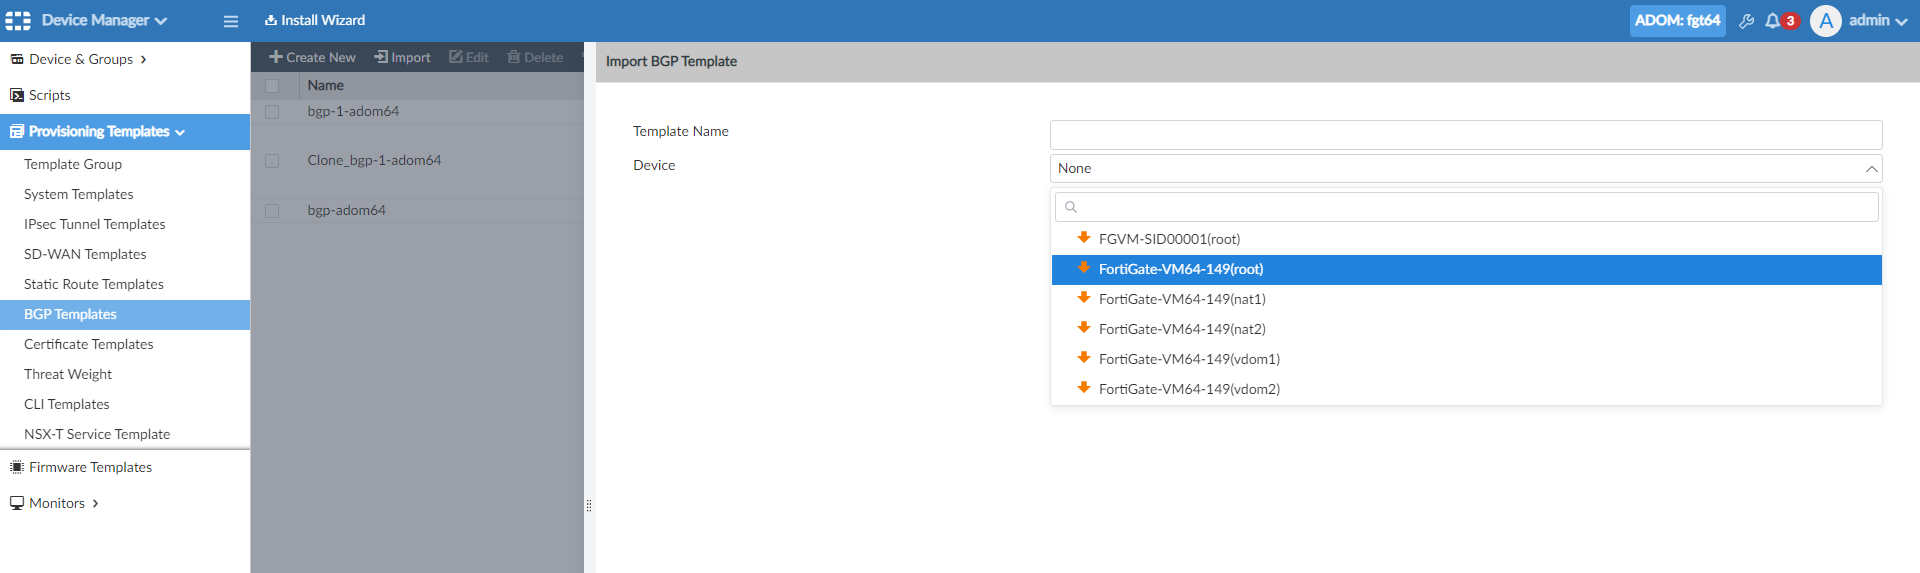Check the bgp-1-adom64 row checkbox
Screen dimensions: 1920x573
tap(272, 112)
